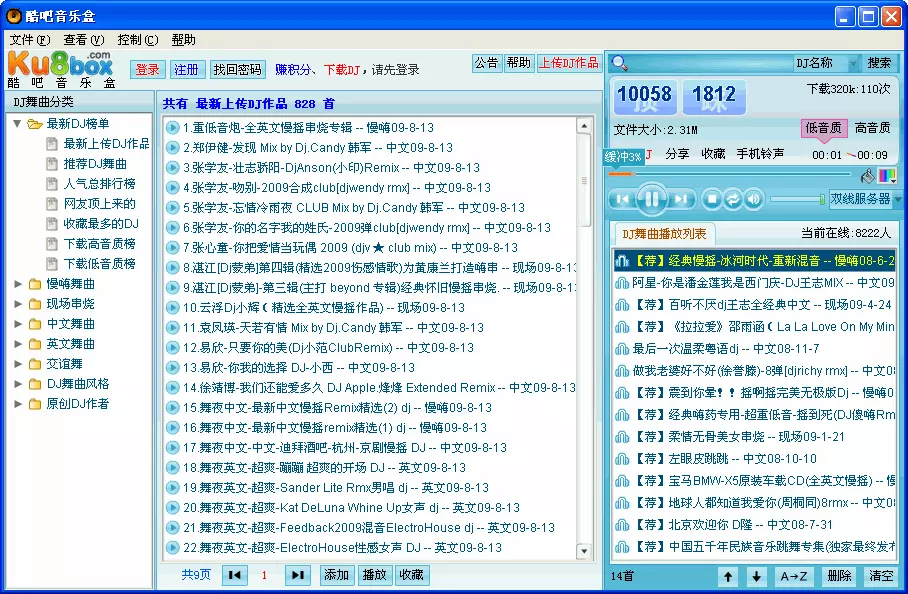This screenshot has height=594, width=908.
Task: Seek on the playback progress bar
Action: point(729,173)
